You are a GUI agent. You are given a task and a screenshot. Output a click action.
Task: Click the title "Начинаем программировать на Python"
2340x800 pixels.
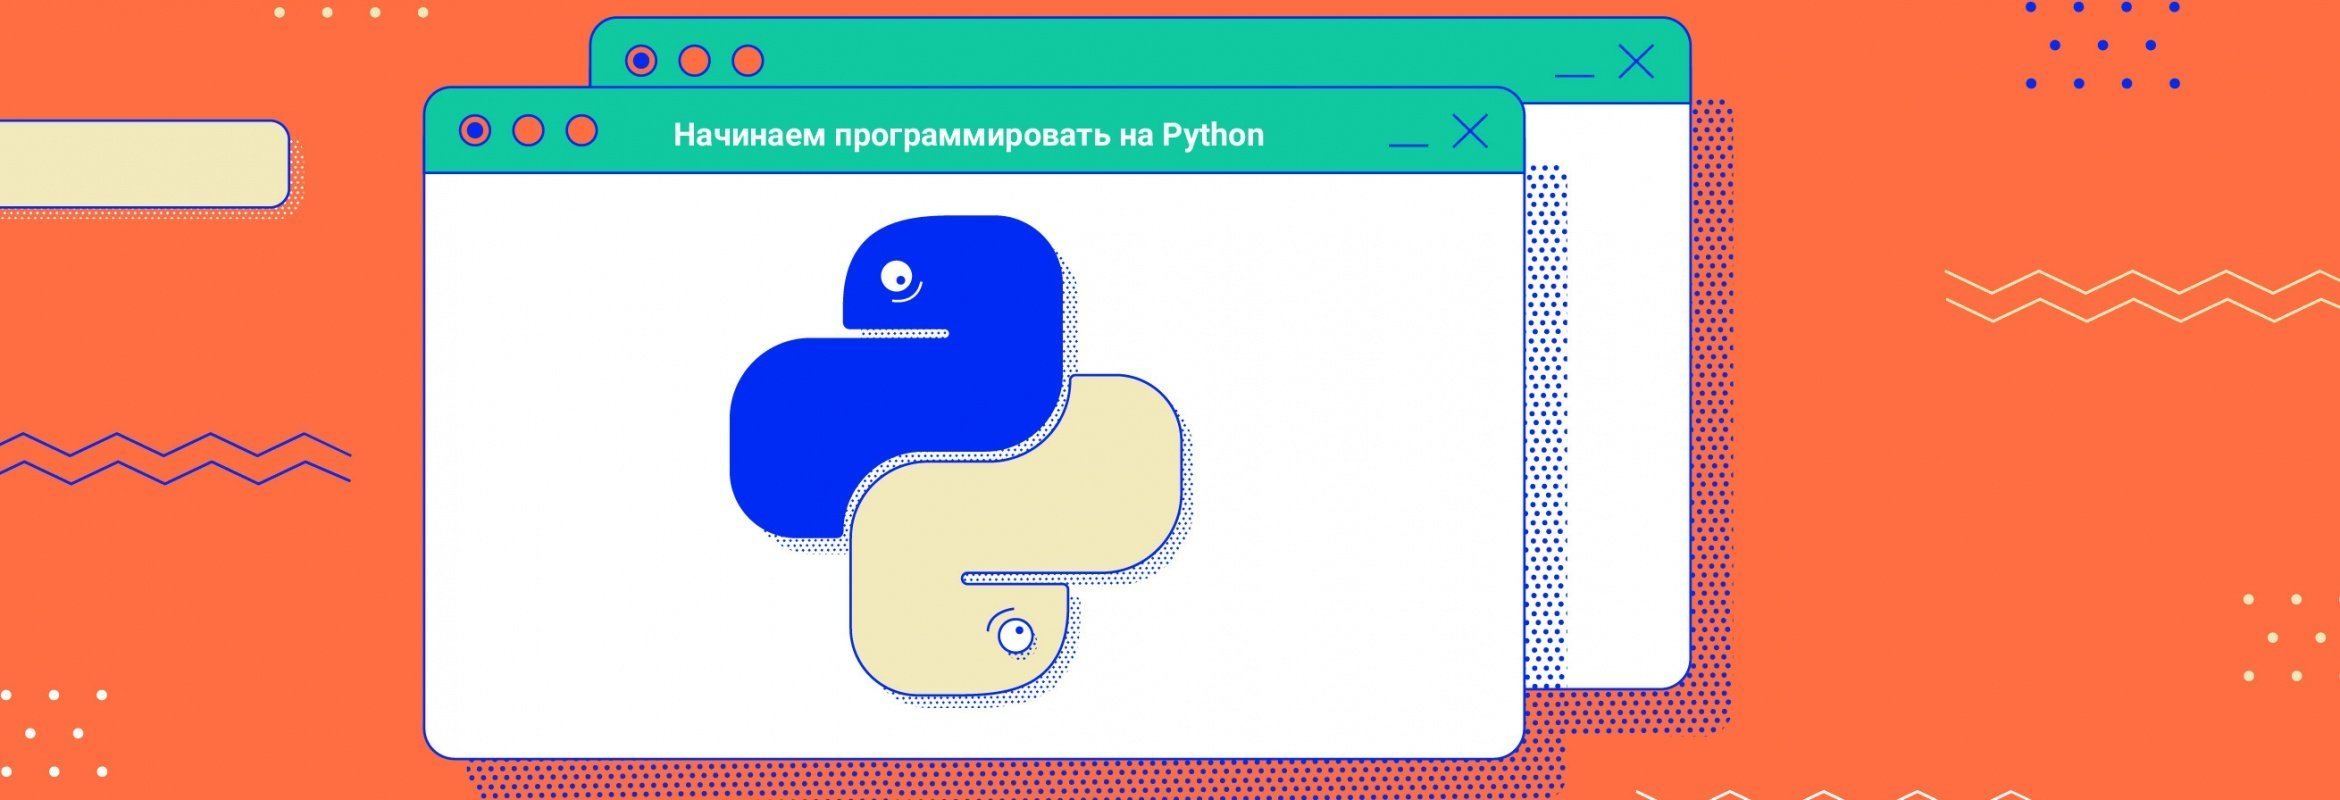click(x=968, y=135)
